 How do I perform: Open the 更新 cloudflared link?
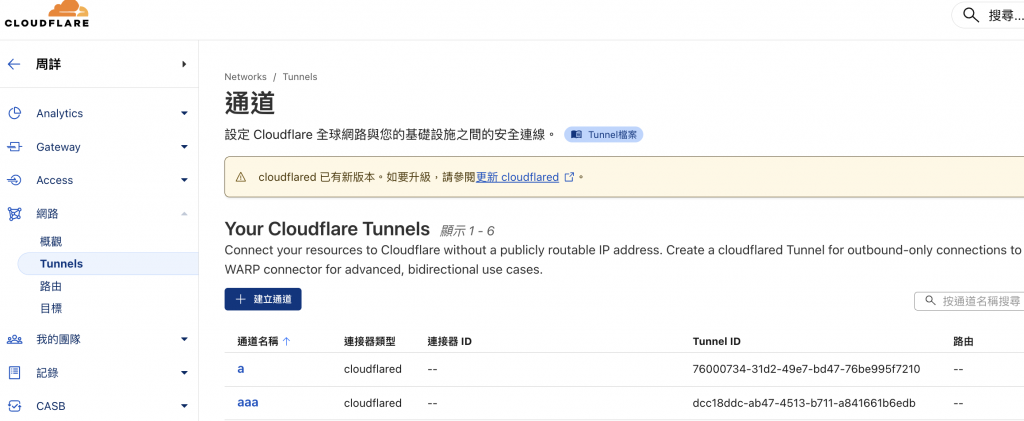517,177
